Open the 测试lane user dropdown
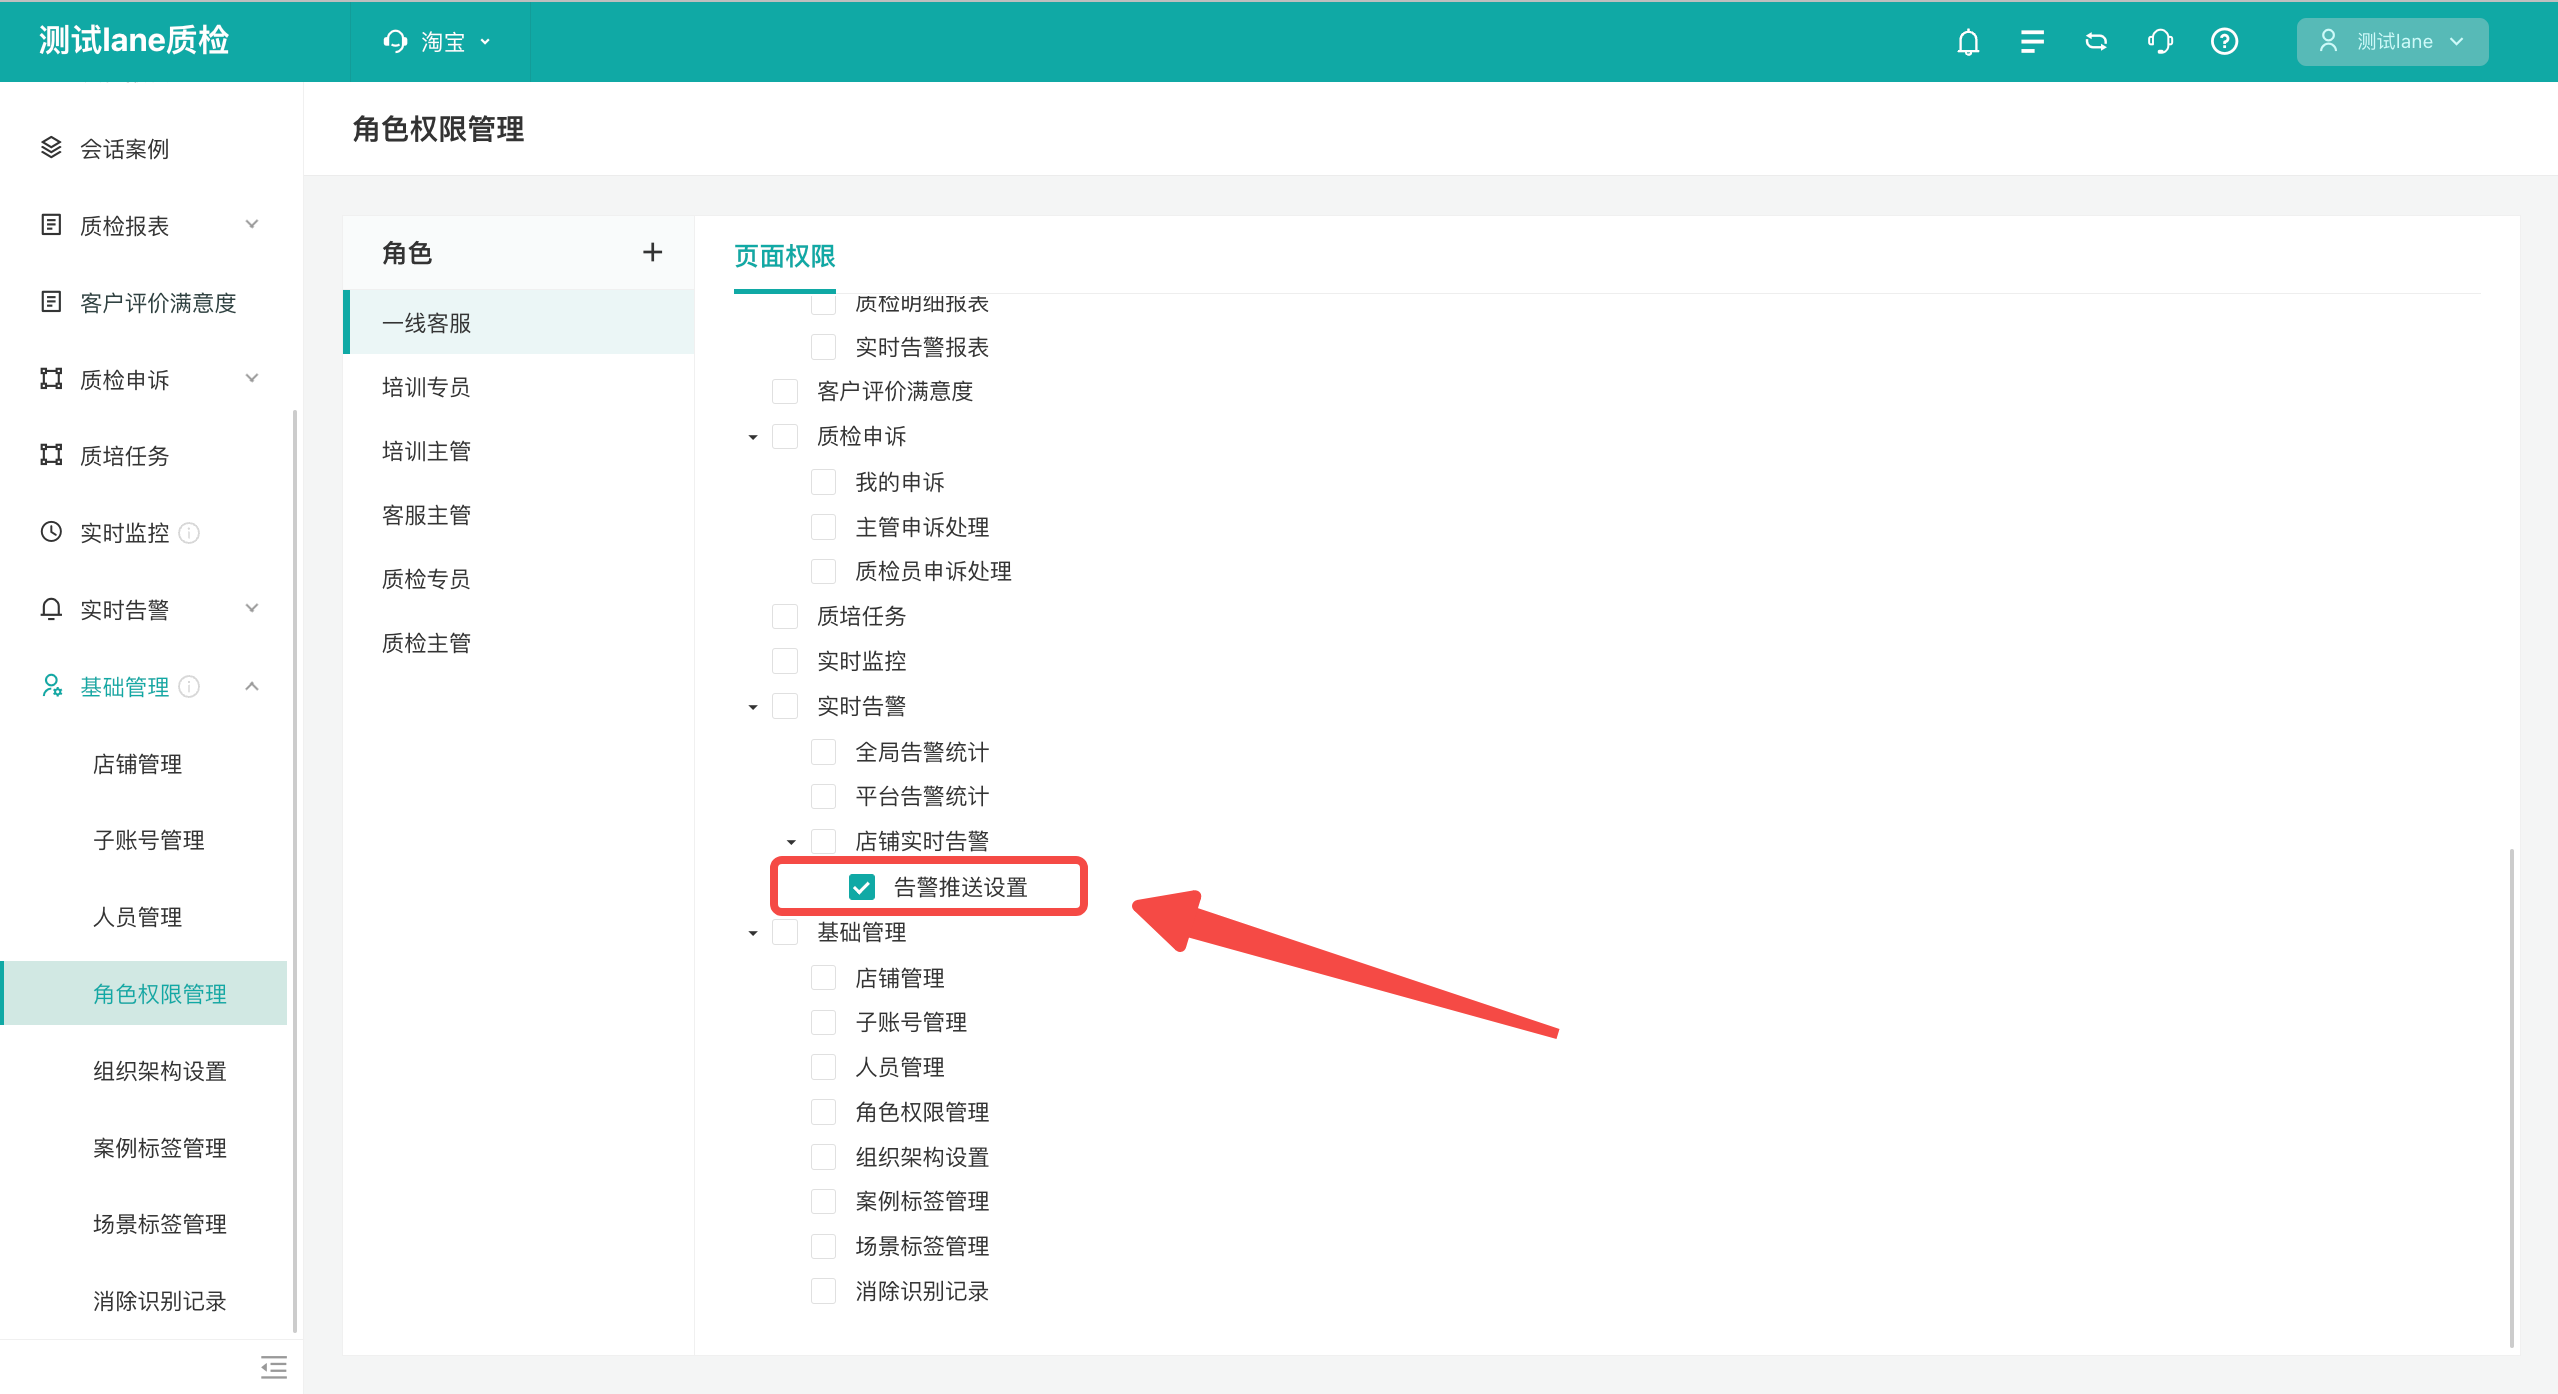Screen dimensions: 2558x1394 pos(2392,41)
